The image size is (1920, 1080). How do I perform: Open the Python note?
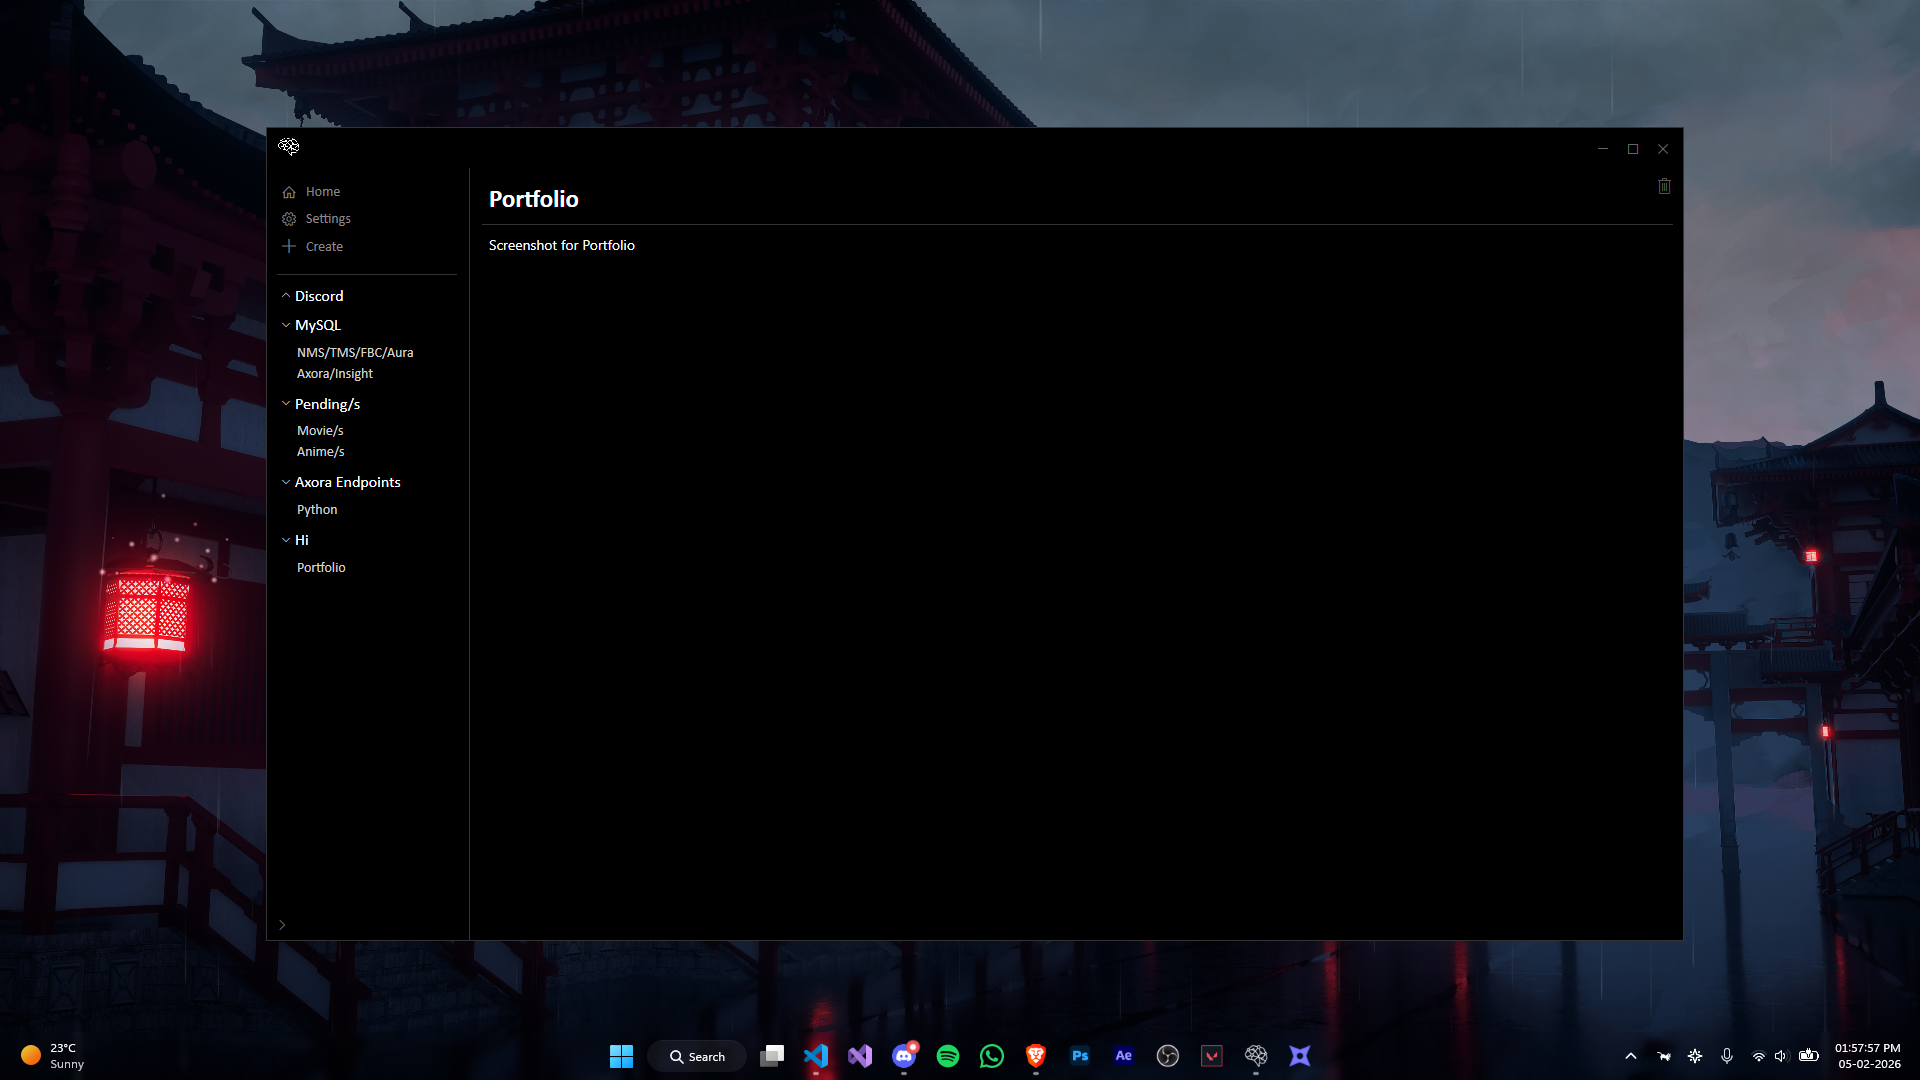coord(317,510)
